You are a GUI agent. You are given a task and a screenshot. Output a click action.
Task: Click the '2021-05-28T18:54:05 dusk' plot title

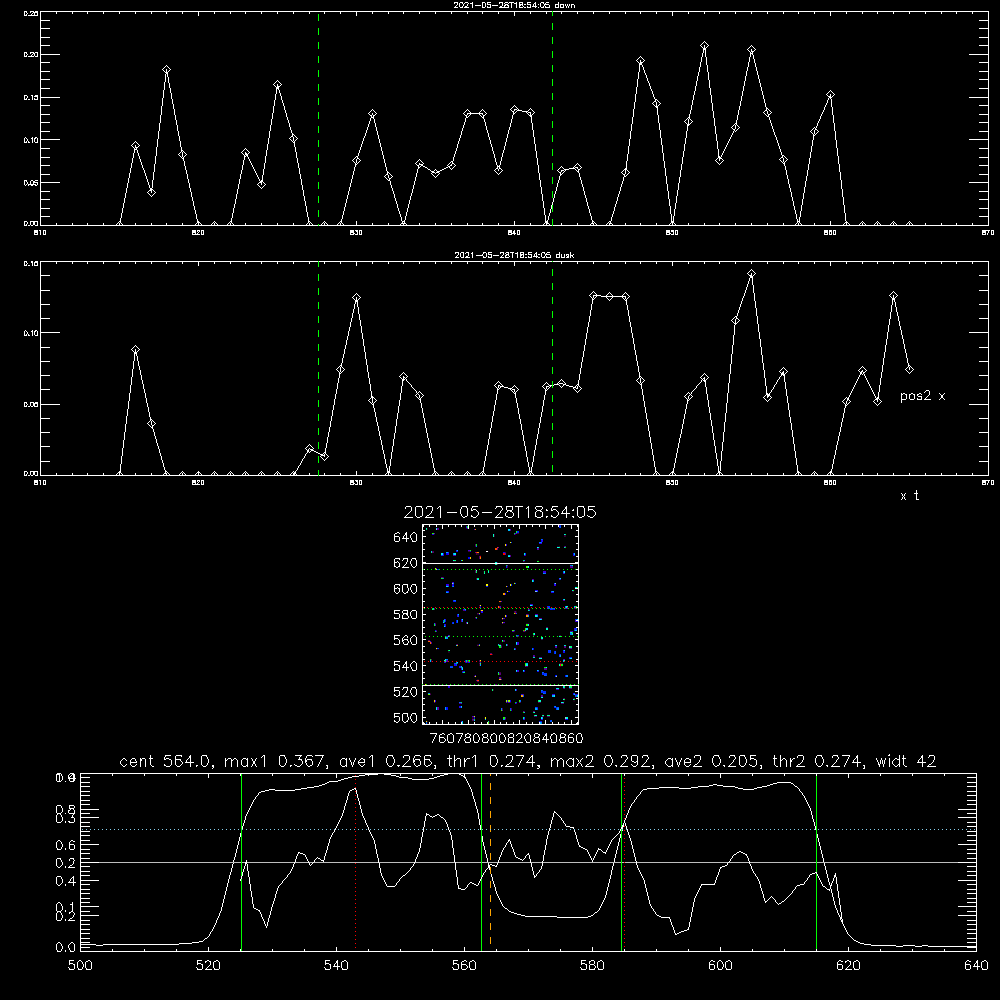514,255
